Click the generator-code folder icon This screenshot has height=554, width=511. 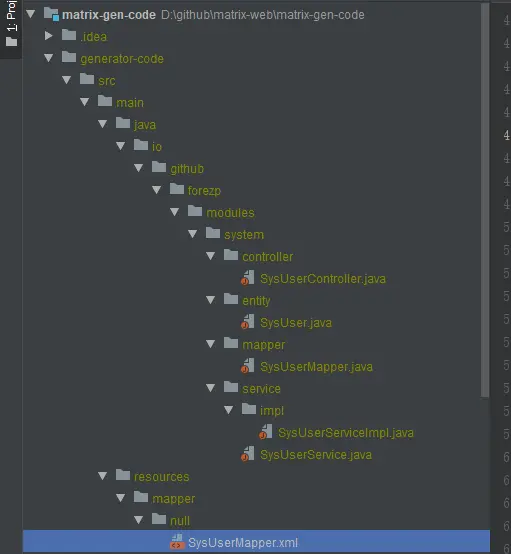[69, 57]
